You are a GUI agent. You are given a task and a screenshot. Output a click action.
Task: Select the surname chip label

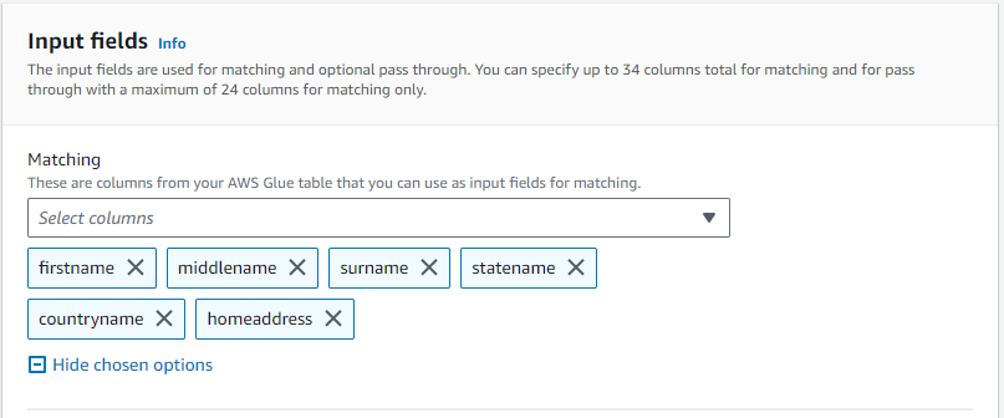(x=374, y=268)
